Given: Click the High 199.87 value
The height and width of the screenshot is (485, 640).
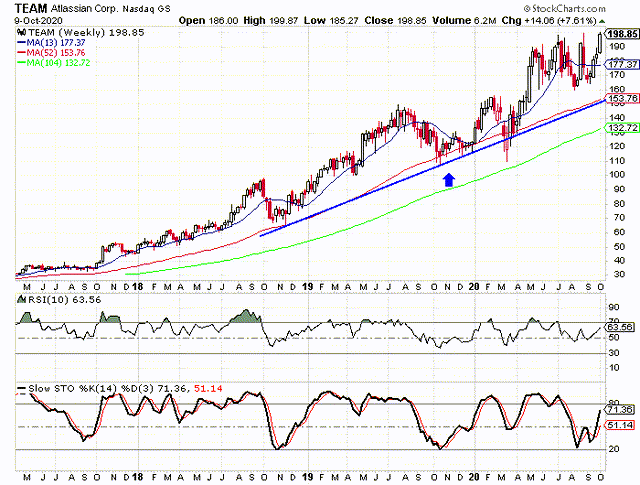Looking at the screenshot, I should coord(271,20).
